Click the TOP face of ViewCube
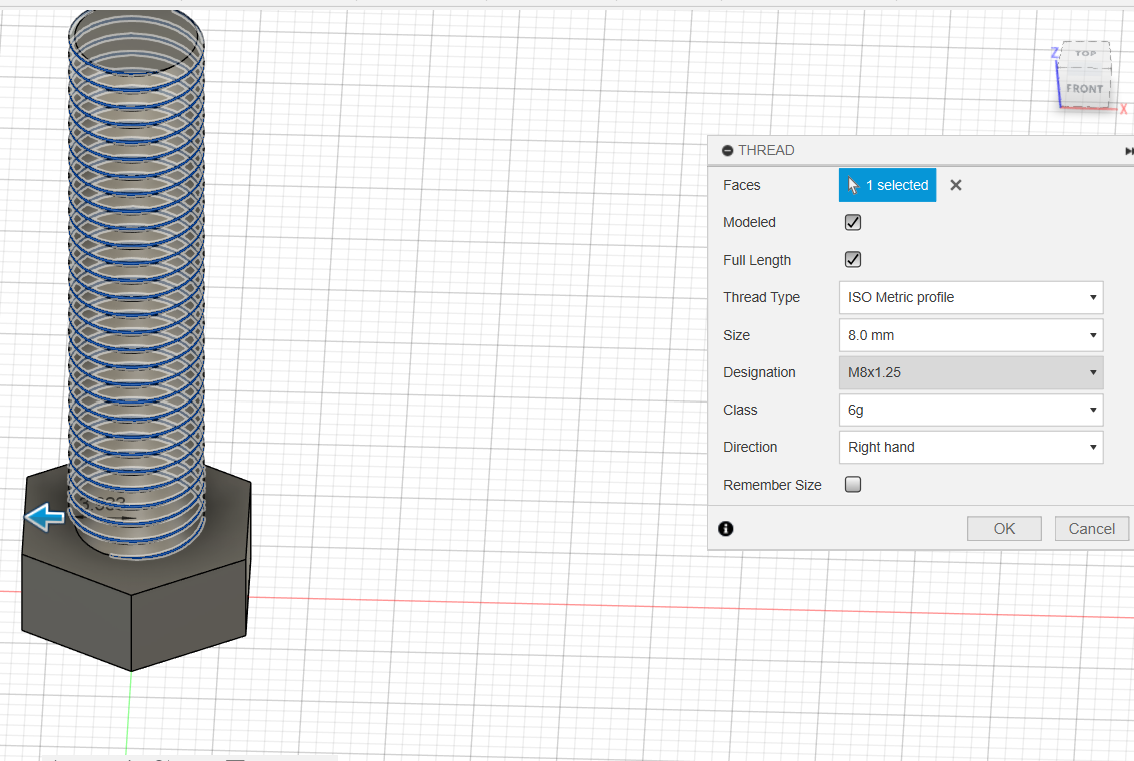The image size is (1134, 761). [1085, 54]
